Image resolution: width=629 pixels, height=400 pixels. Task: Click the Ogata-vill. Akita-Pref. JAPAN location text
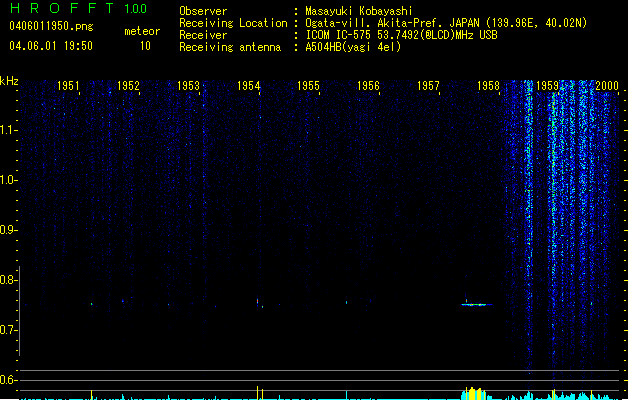[x=446, y=23]
